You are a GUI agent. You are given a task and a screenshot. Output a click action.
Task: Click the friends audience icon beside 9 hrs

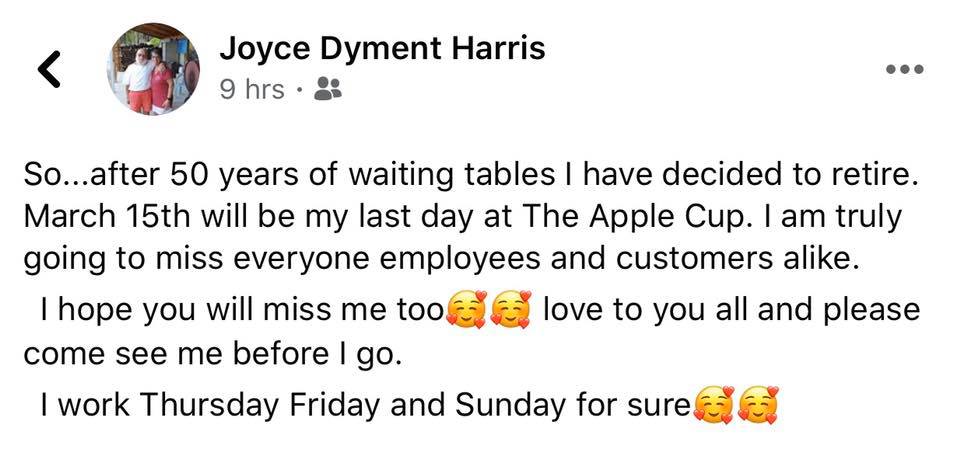click(328, 90)
